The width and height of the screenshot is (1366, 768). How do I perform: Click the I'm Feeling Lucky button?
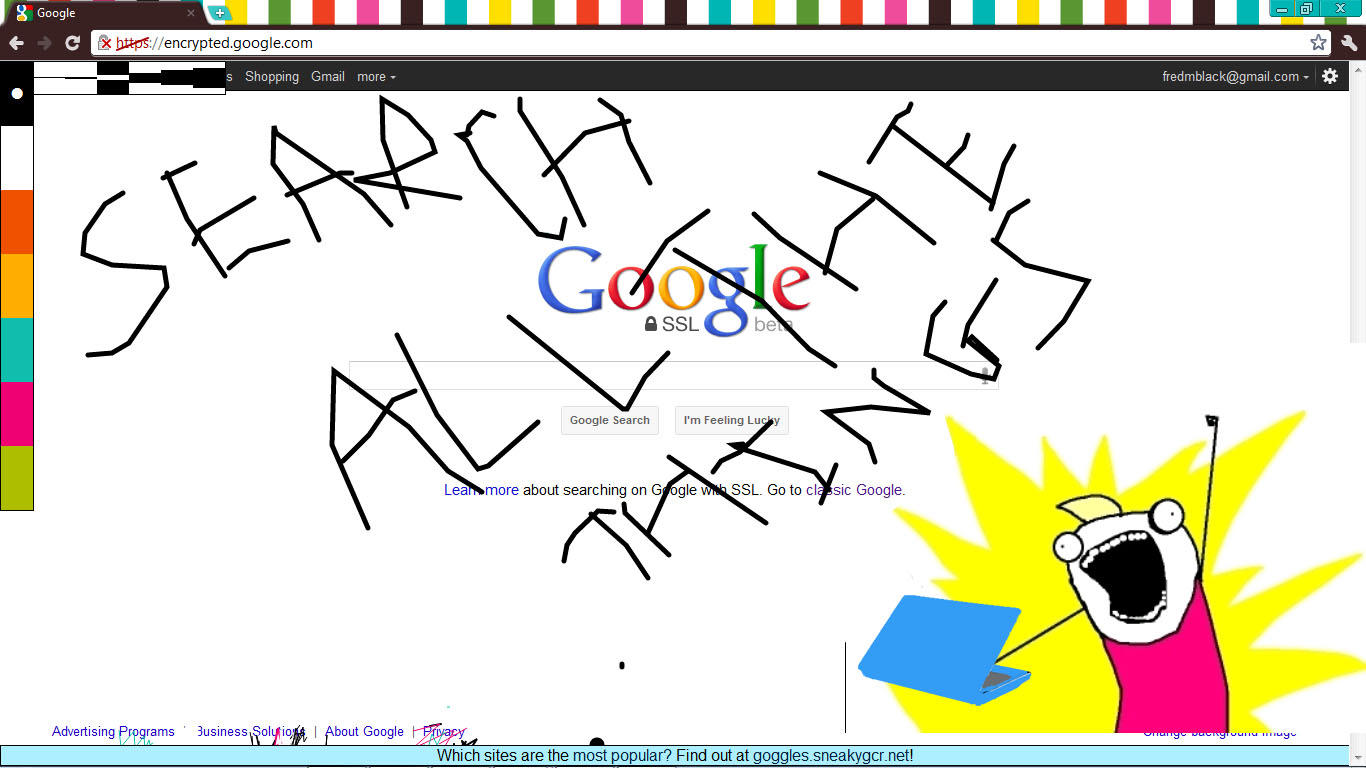[x=731, y=420]
